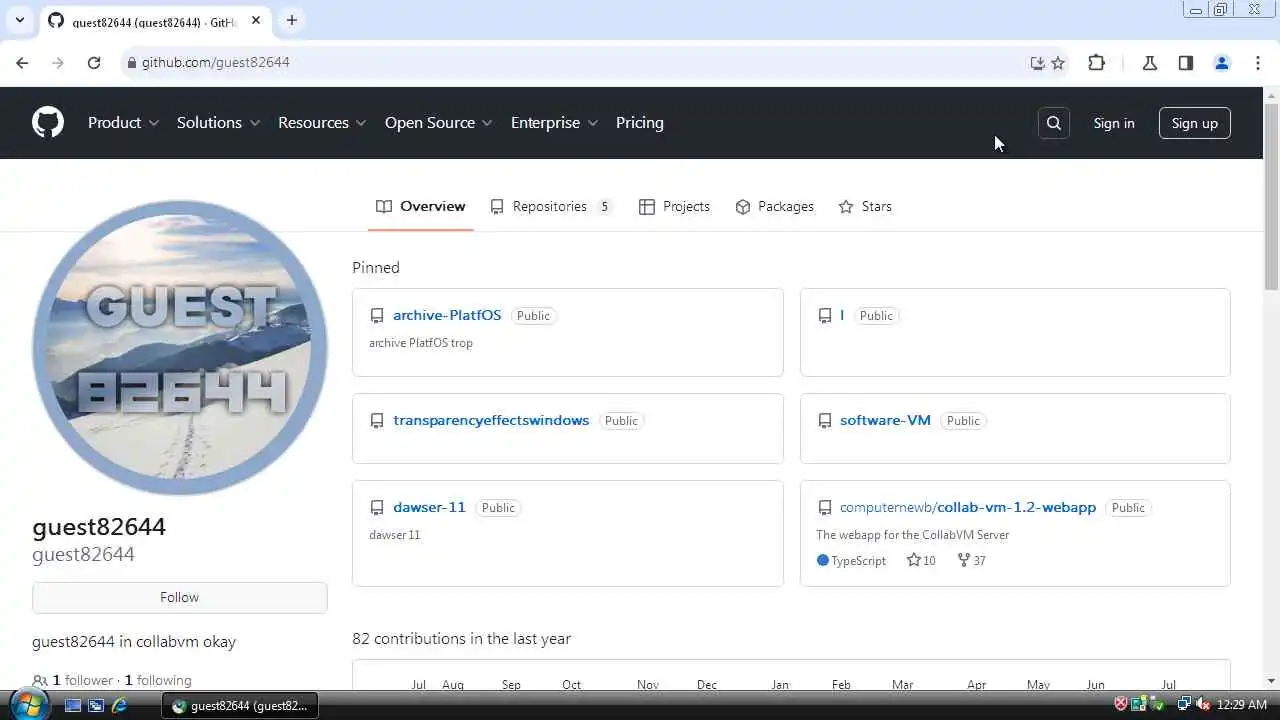The image size is (1280, 720).
Task: Open the software-VM repository
Action: [885, 420]
